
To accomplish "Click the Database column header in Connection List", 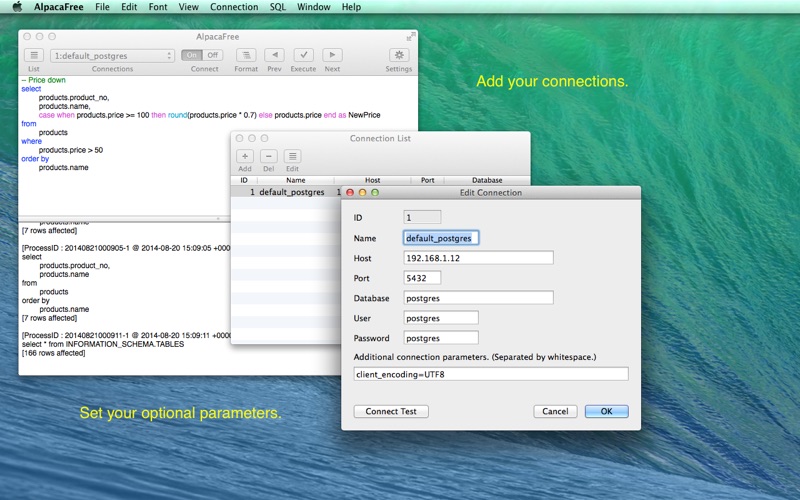I will click(x=487, y=180).
